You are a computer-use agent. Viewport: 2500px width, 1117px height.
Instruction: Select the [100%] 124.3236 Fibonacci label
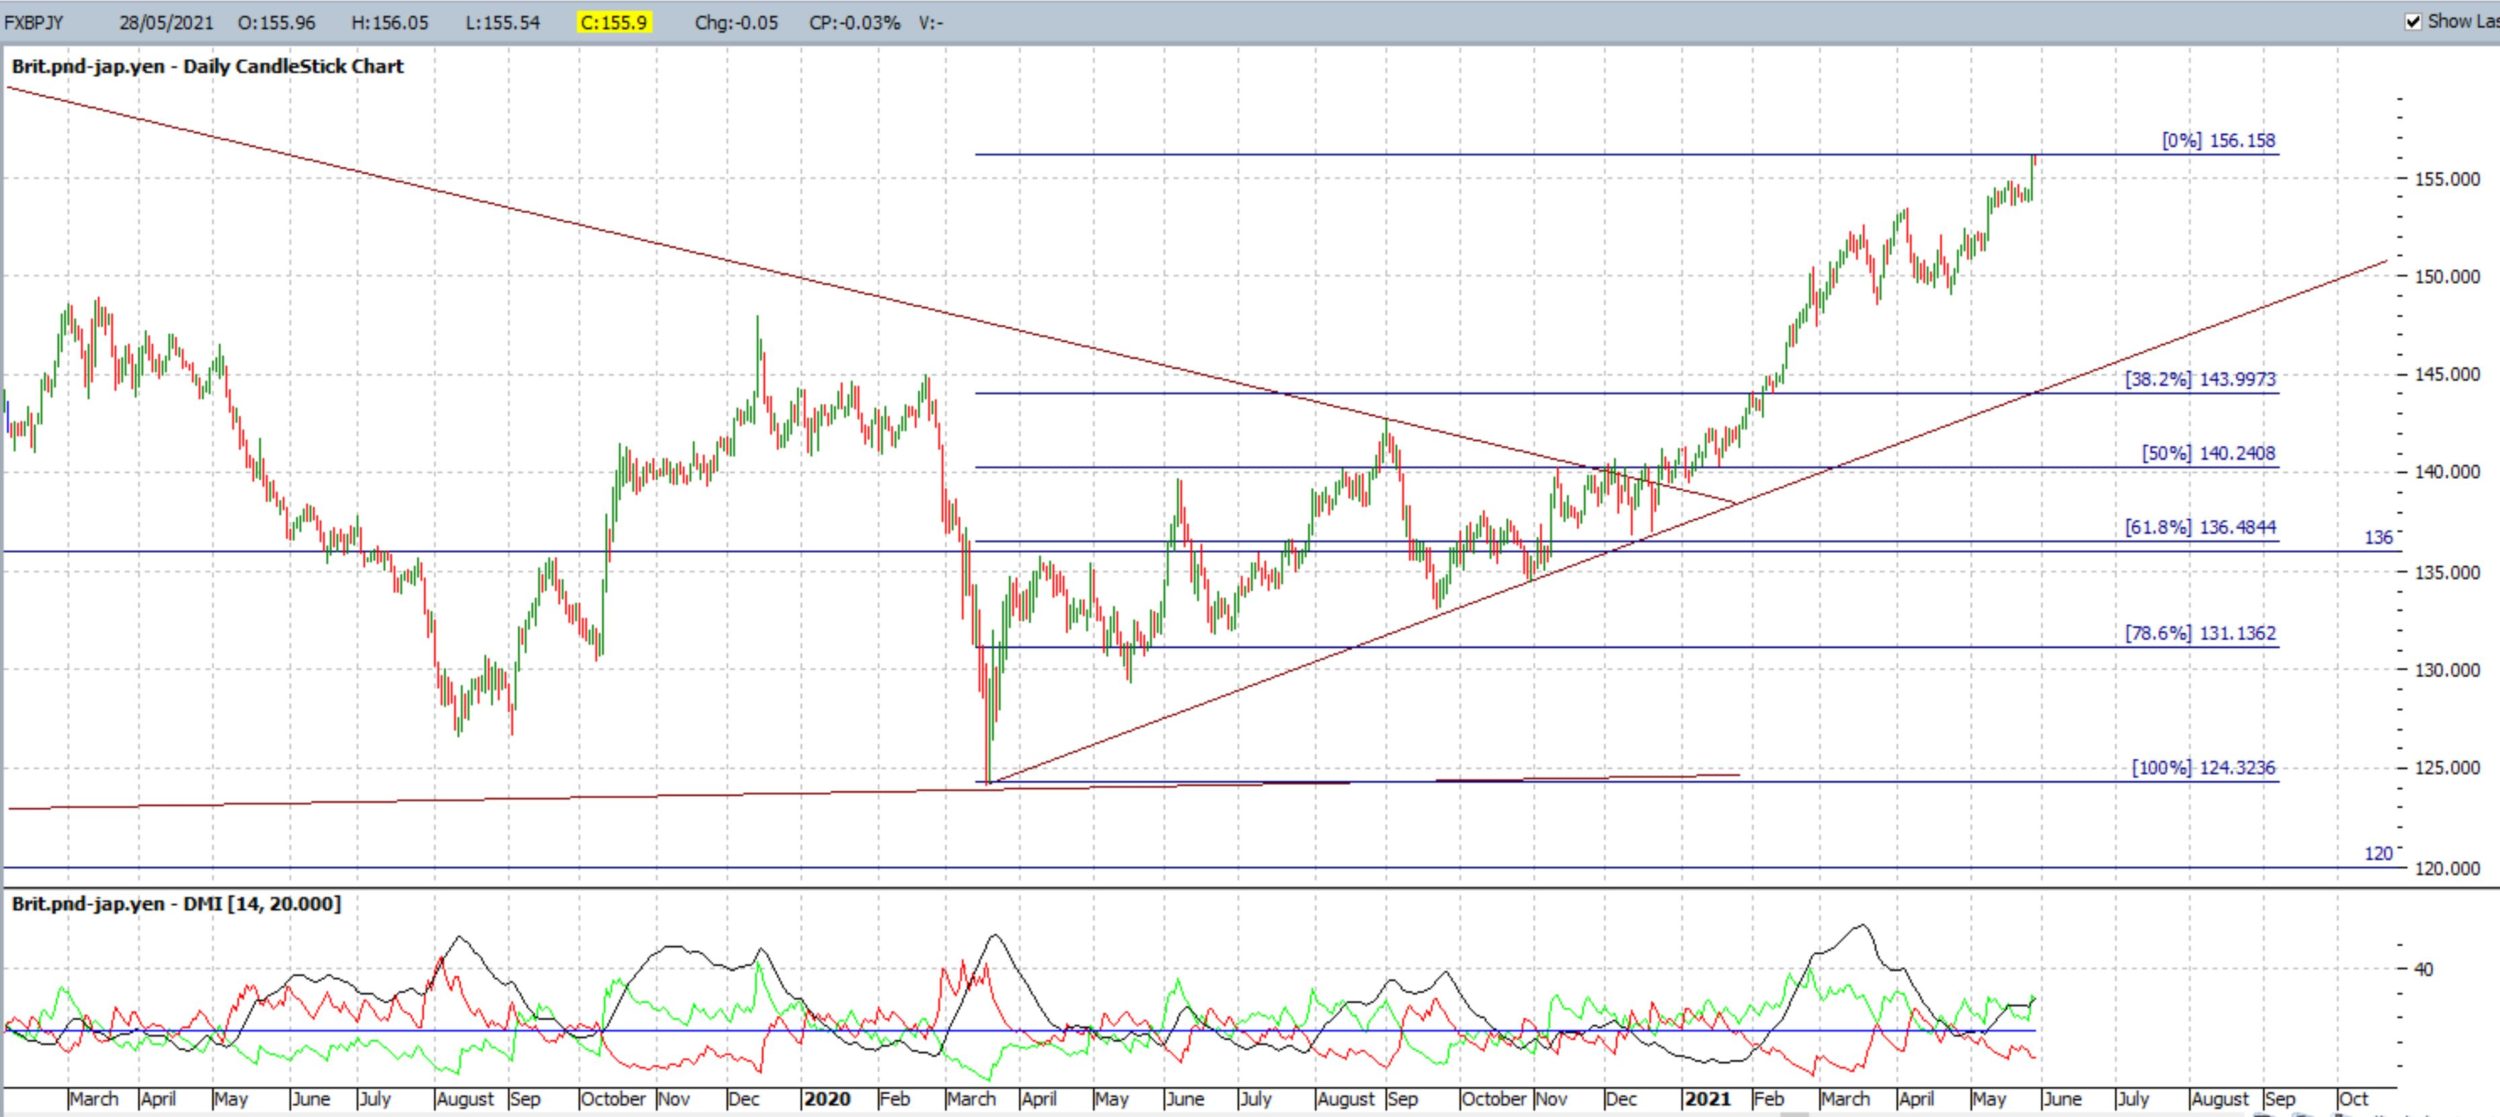pos(2203,769)
